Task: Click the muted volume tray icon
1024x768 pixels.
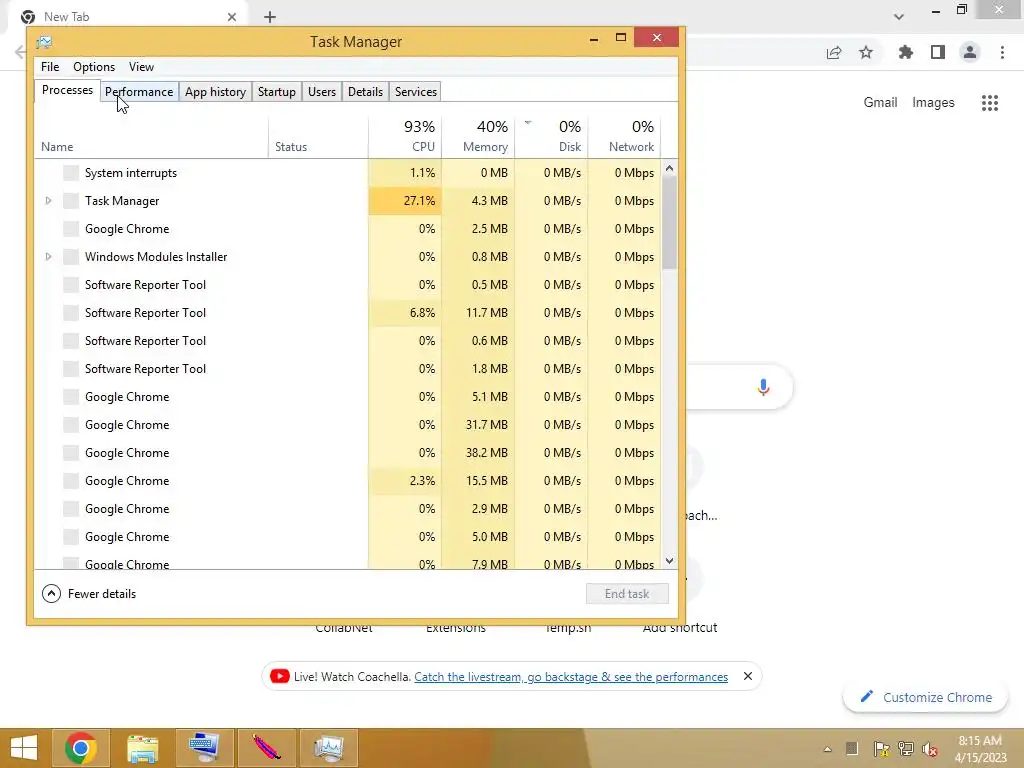Action: (x=930, y=749)
